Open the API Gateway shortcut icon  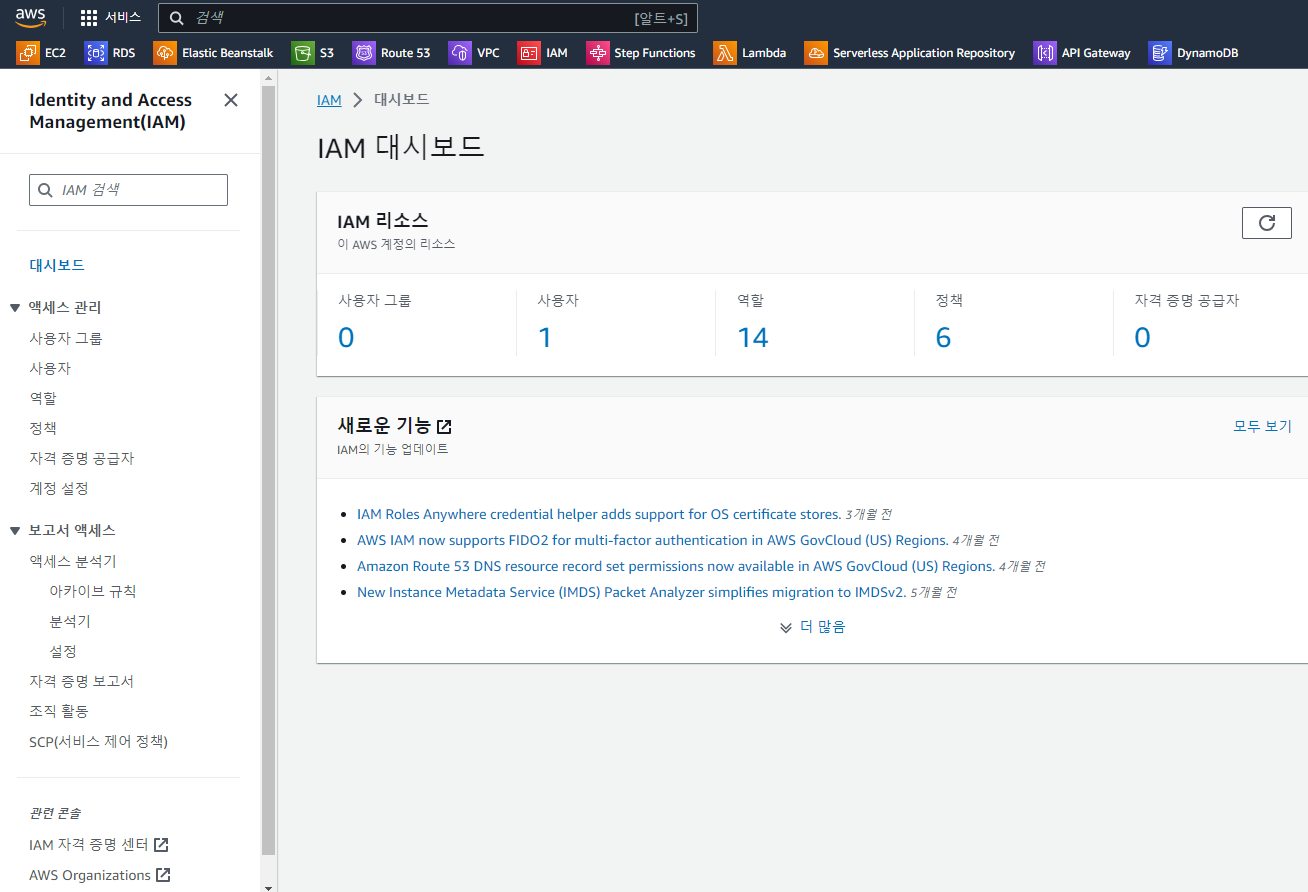coord(1045,53)
